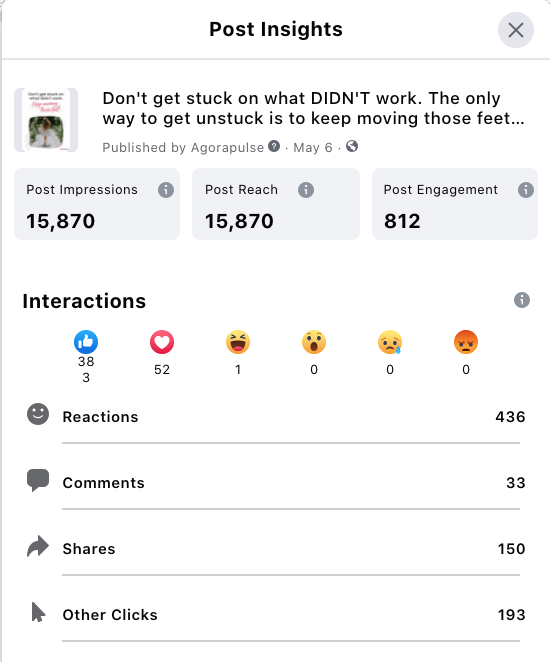The height and width of the screenshot is (662, 550).
Task: Click the Post Reach info icon
Action: [x=306, y=190]
